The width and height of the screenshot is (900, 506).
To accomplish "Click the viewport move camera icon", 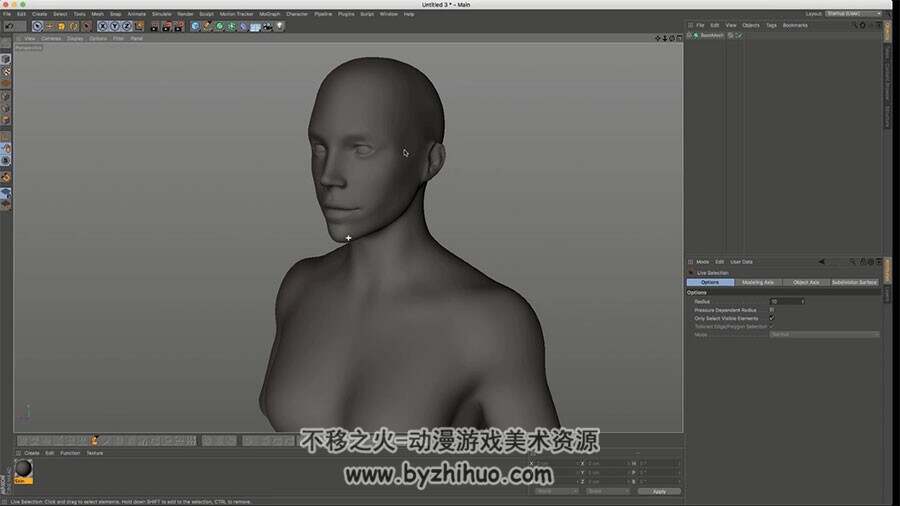I will pyautogui.click(x=658, y=38).
